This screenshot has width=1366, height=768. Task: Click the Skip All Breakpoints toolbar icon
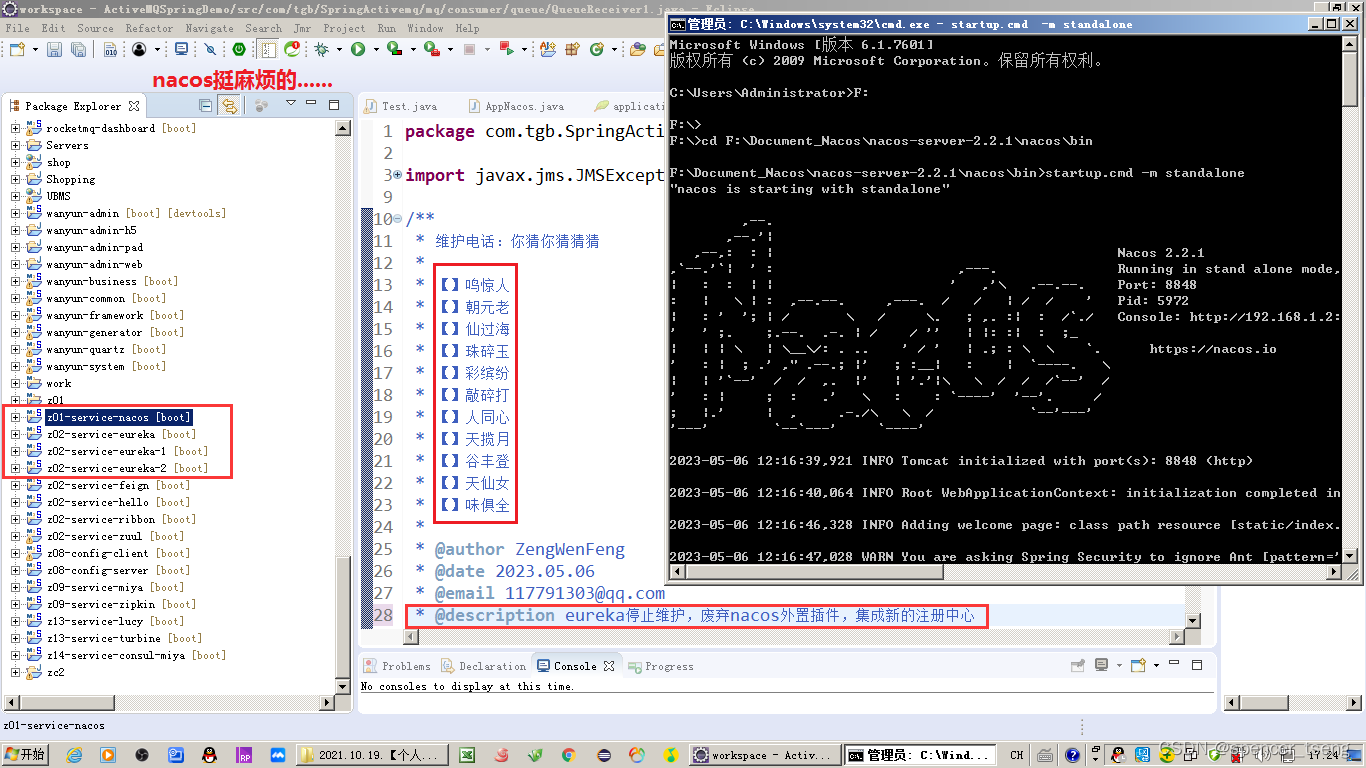tap(212, 47)
